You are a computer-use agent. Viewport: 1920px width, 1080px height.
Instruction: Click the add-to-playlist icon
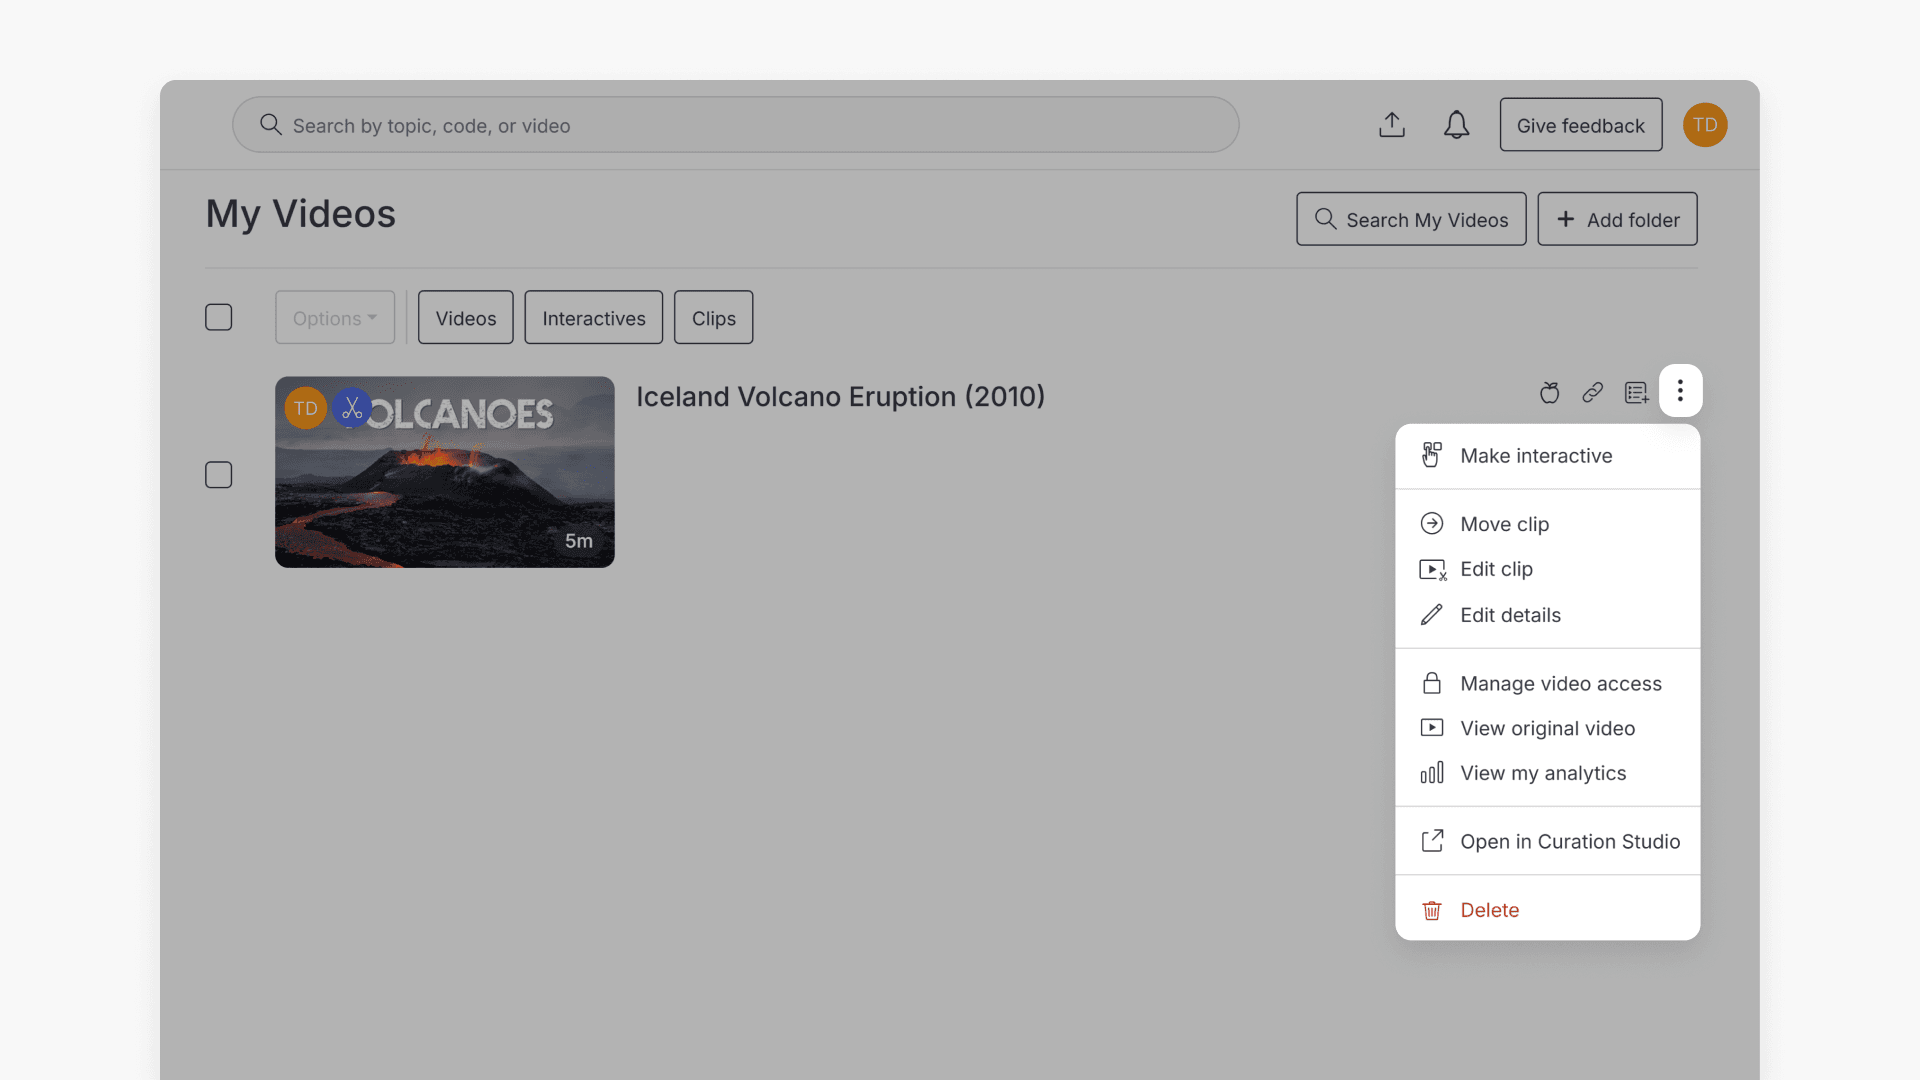pos(1637,392)
